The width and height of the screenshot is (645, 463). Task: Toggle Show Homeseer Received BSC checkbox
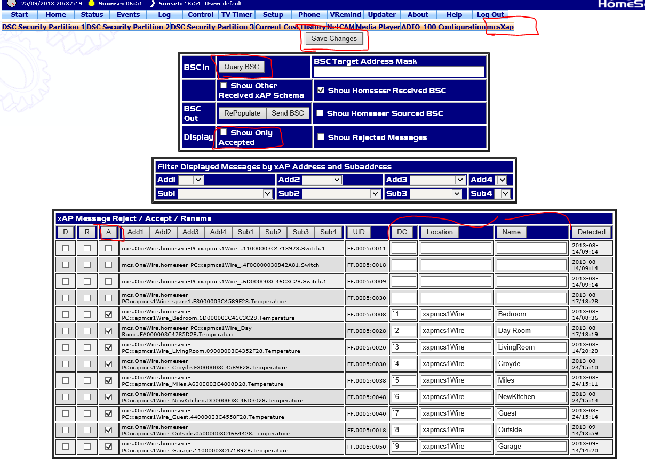click(320, 90)
